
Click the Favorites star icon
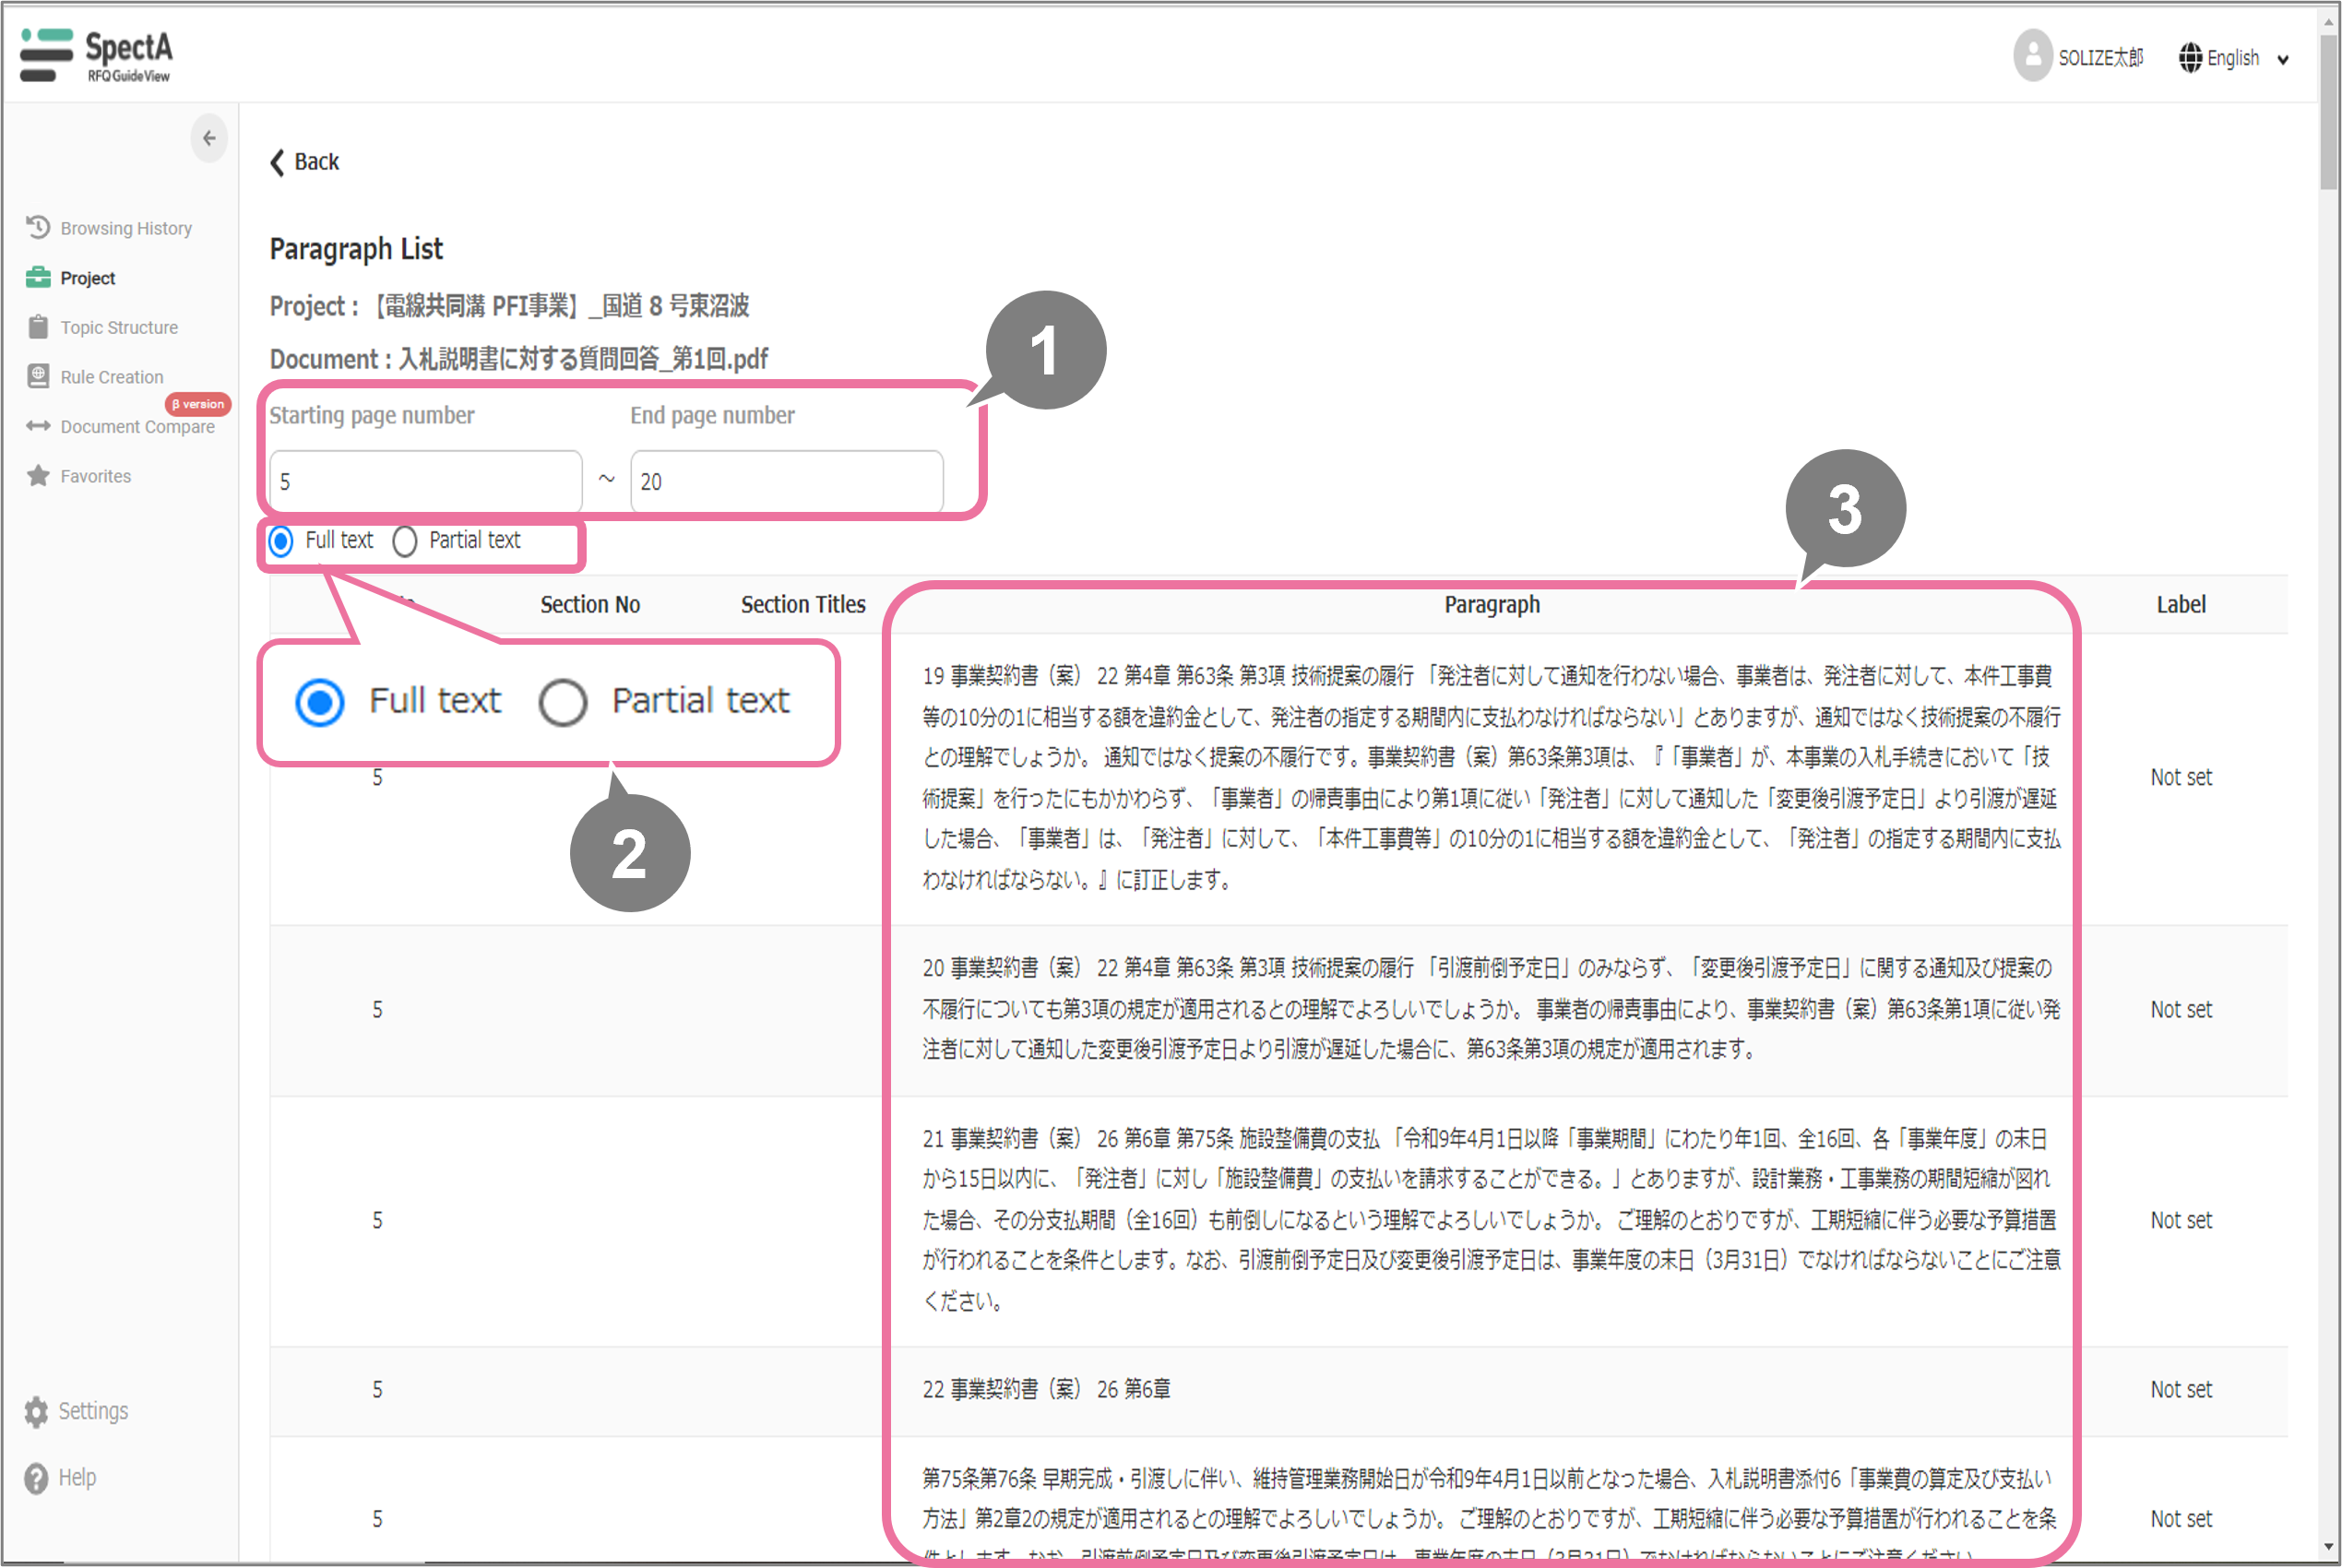[38, 476]
